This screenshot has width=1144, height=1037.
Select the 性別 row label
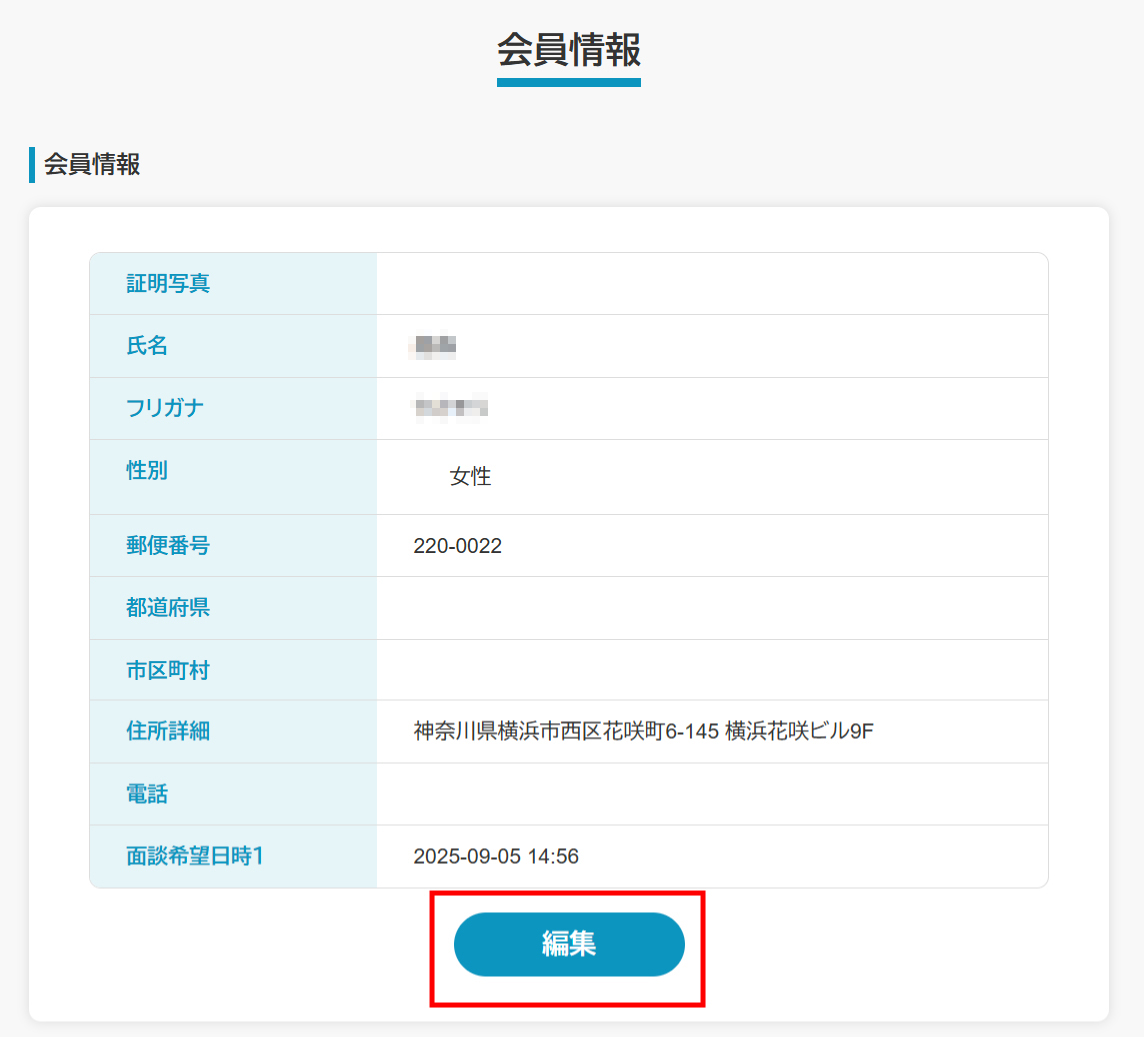pos(147,470)
